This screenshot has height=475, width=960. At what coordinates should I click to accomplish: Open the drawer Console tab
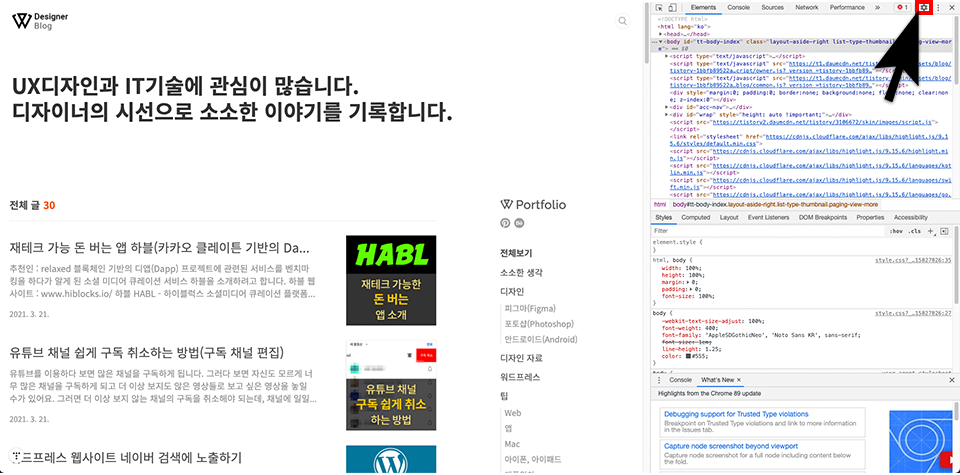[680, 380]
